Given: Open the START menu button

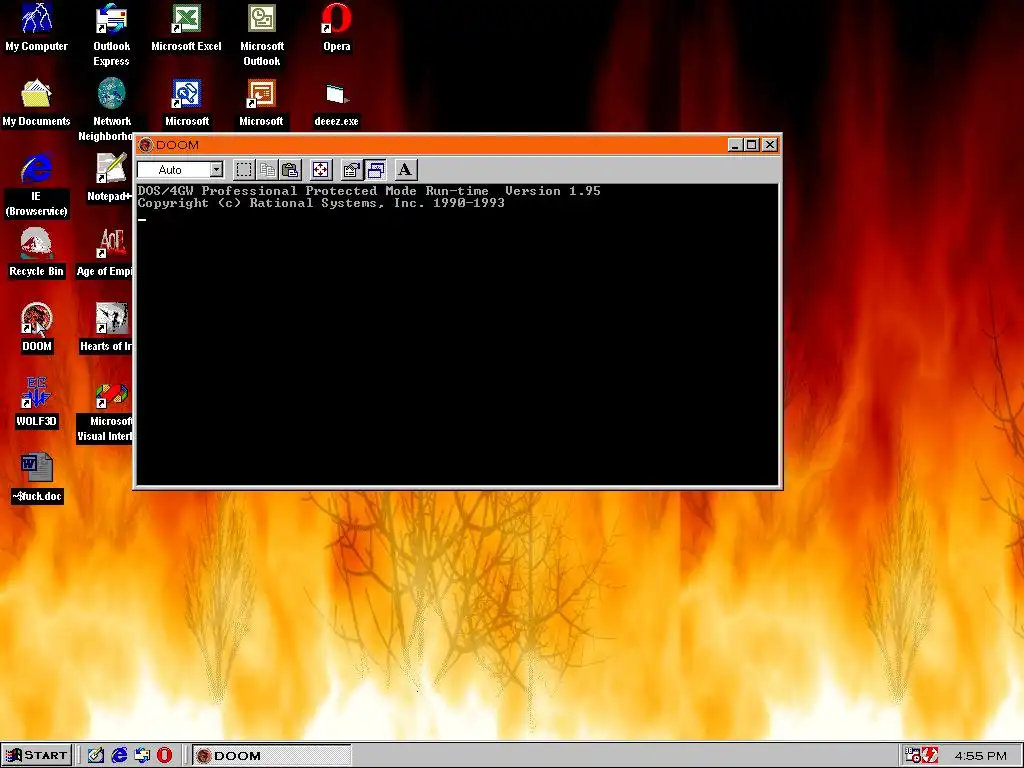Looking at the screenshot, I should point(37,756).
